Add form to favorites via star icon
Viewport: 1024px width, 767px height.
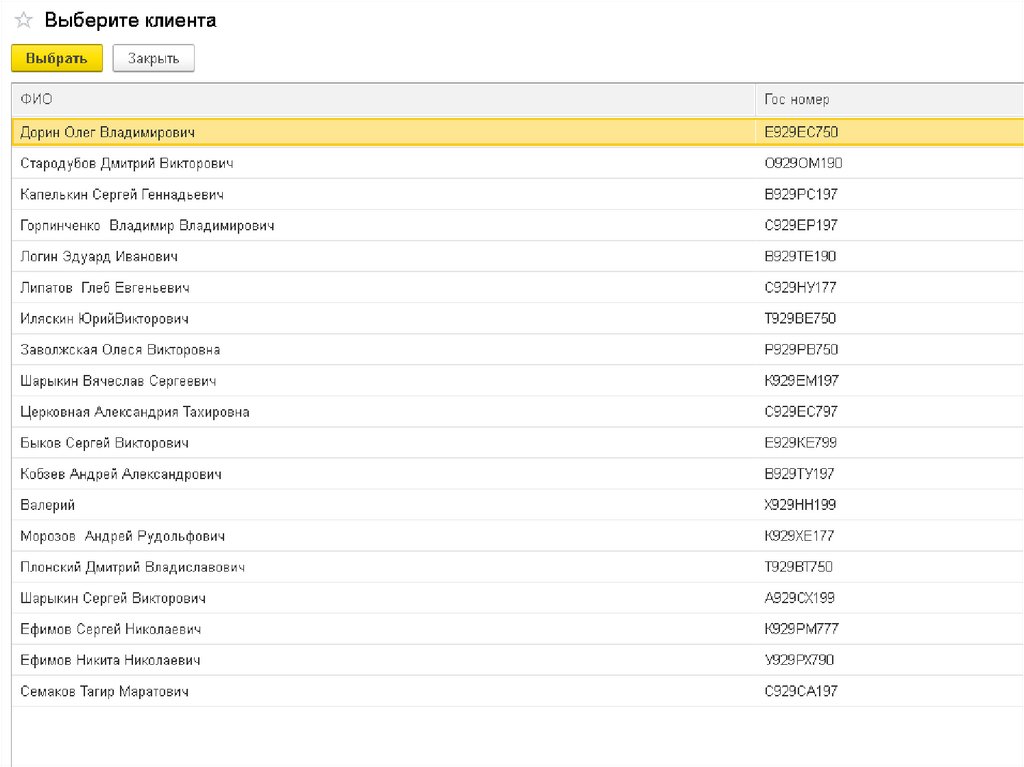[23, 21]
